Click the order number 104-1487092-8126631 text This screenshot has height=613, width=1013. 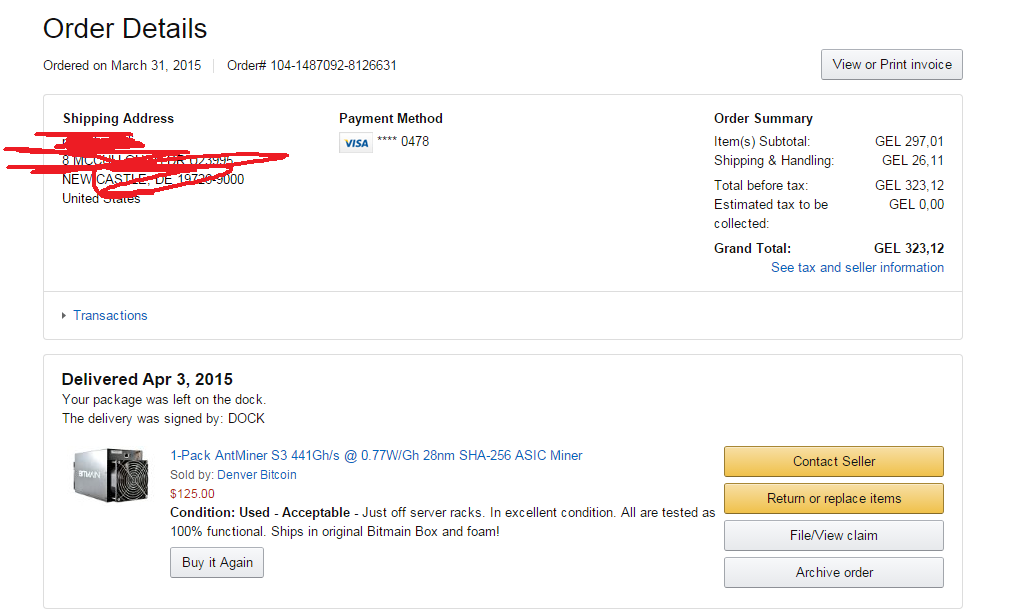333,65
